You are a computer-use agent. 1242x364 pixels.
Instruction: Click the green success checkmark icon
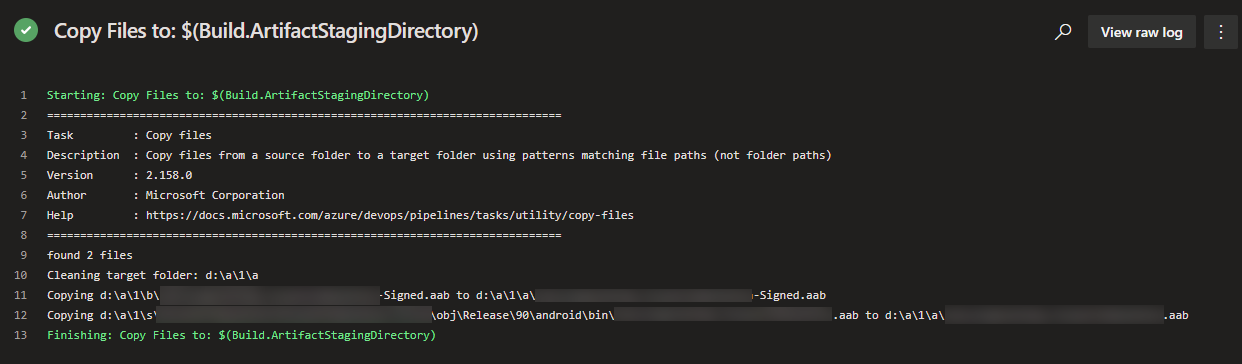pyautogui.click(x=26, y=31)
